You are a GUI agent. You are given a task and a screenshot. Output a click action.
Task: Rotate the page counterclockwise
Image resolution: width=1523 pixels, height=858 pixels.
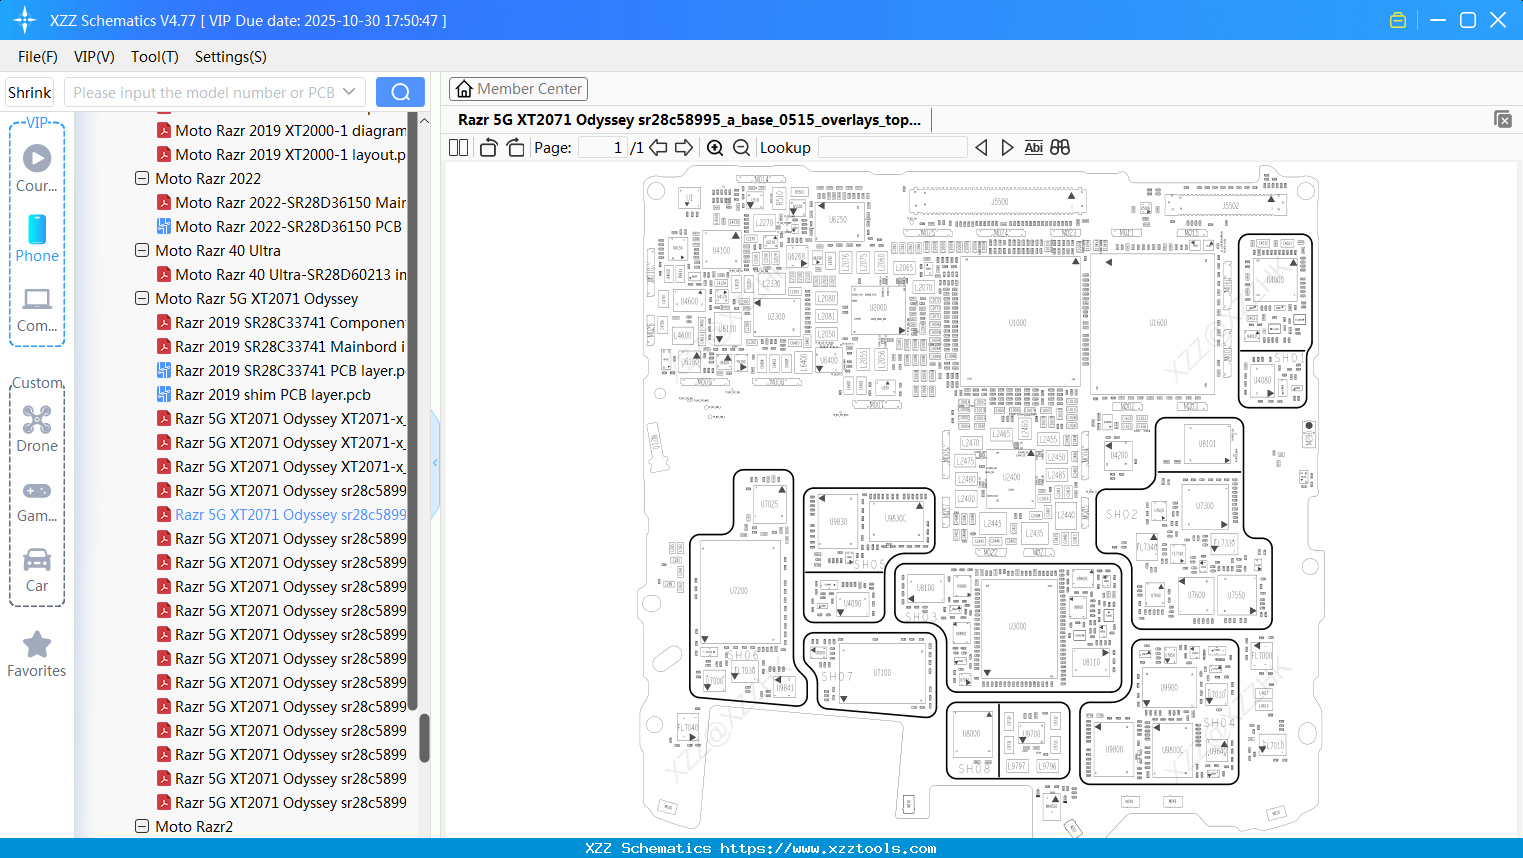click(488, 148)
